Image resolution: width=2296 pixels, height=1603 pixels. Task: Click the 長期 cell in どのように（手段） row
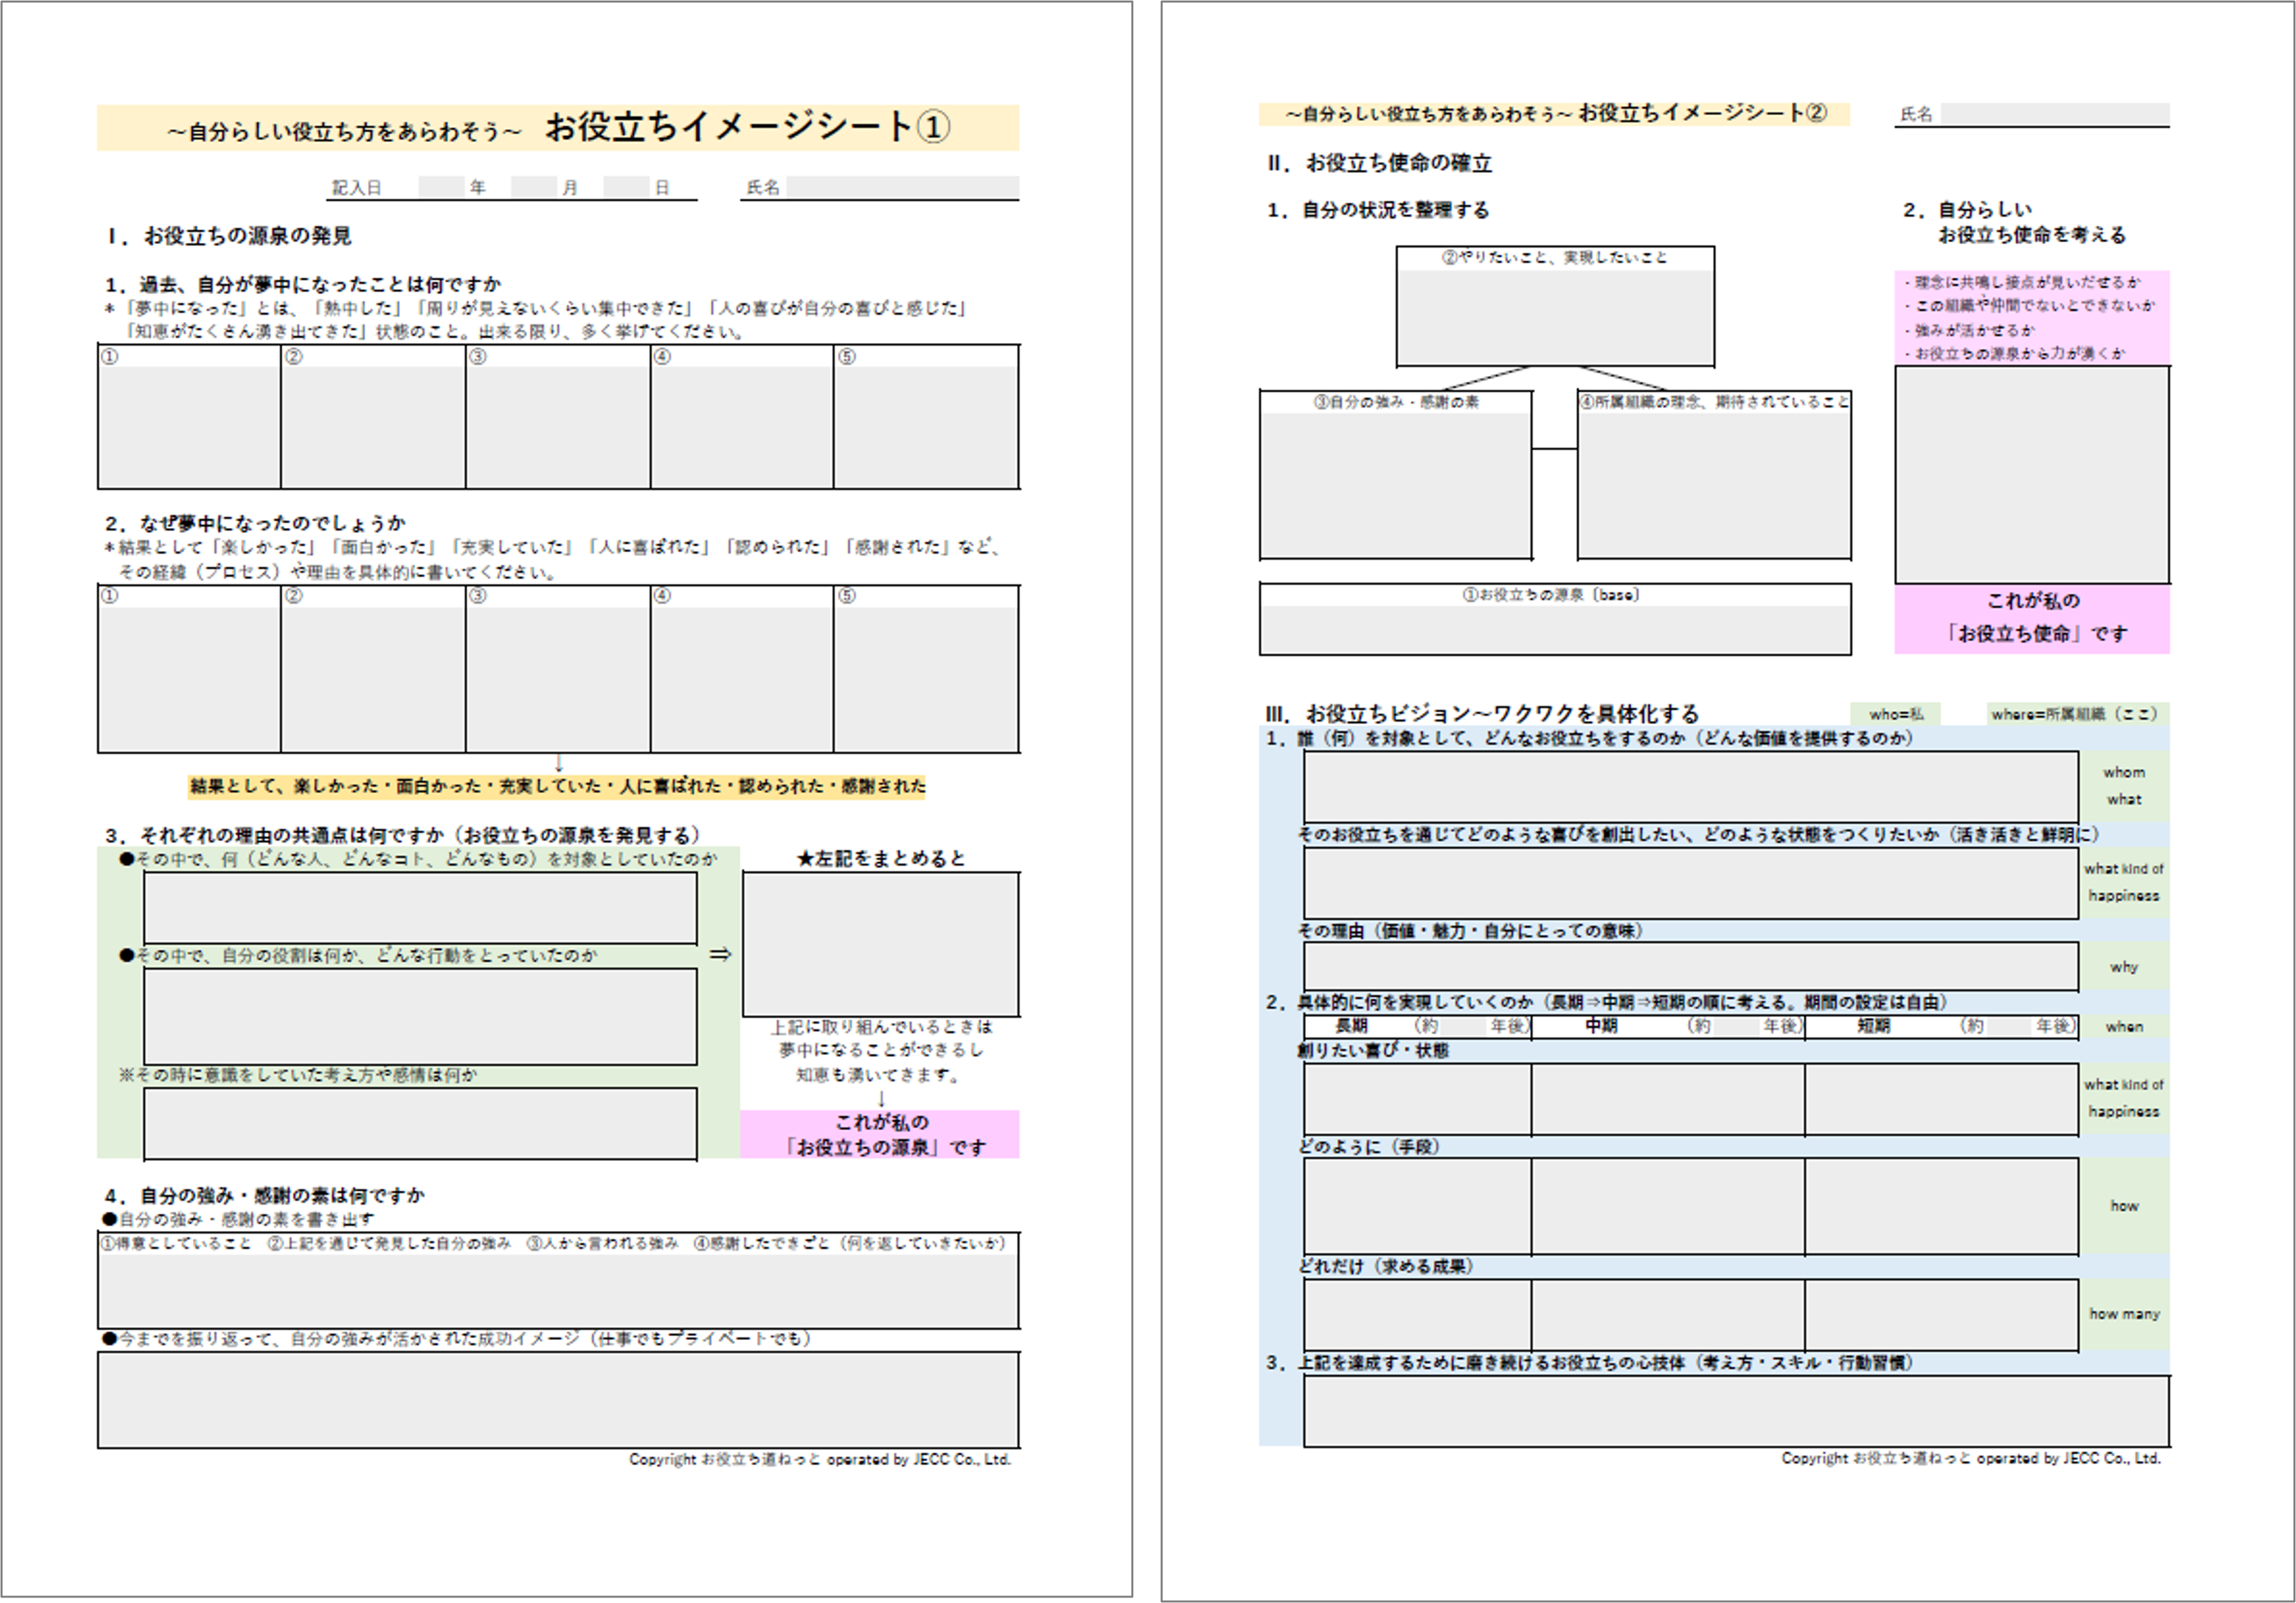click(1418, 1206)
